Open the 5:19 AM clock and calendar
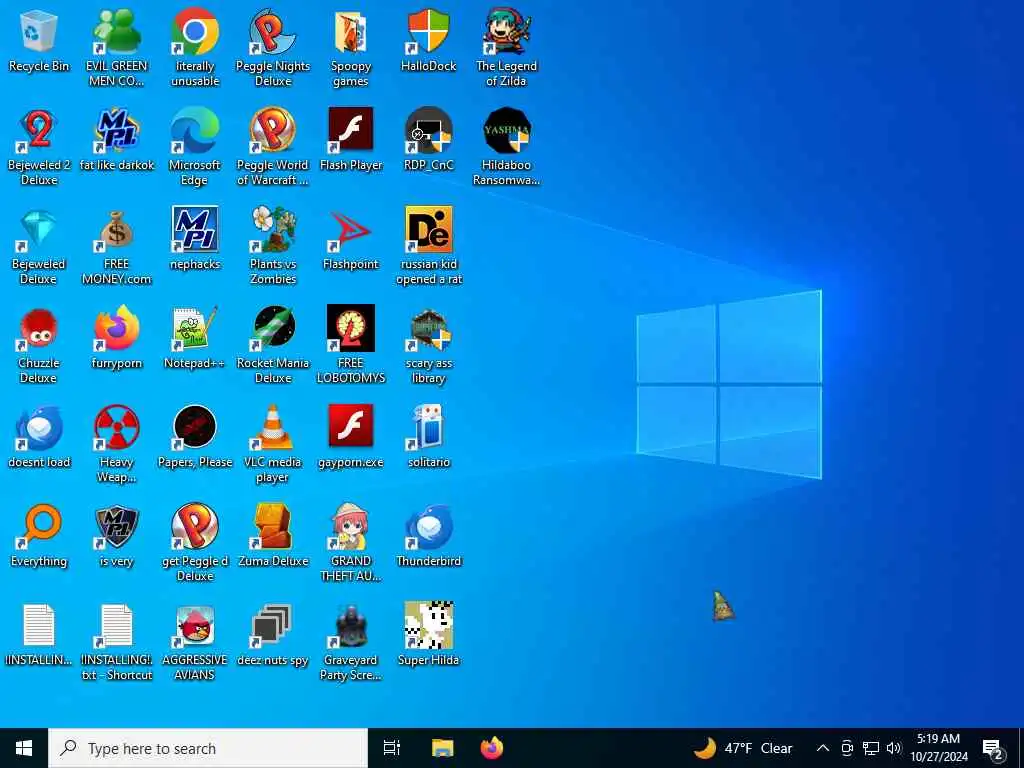This screenshot has width=1024, height=768. (938, 748)
